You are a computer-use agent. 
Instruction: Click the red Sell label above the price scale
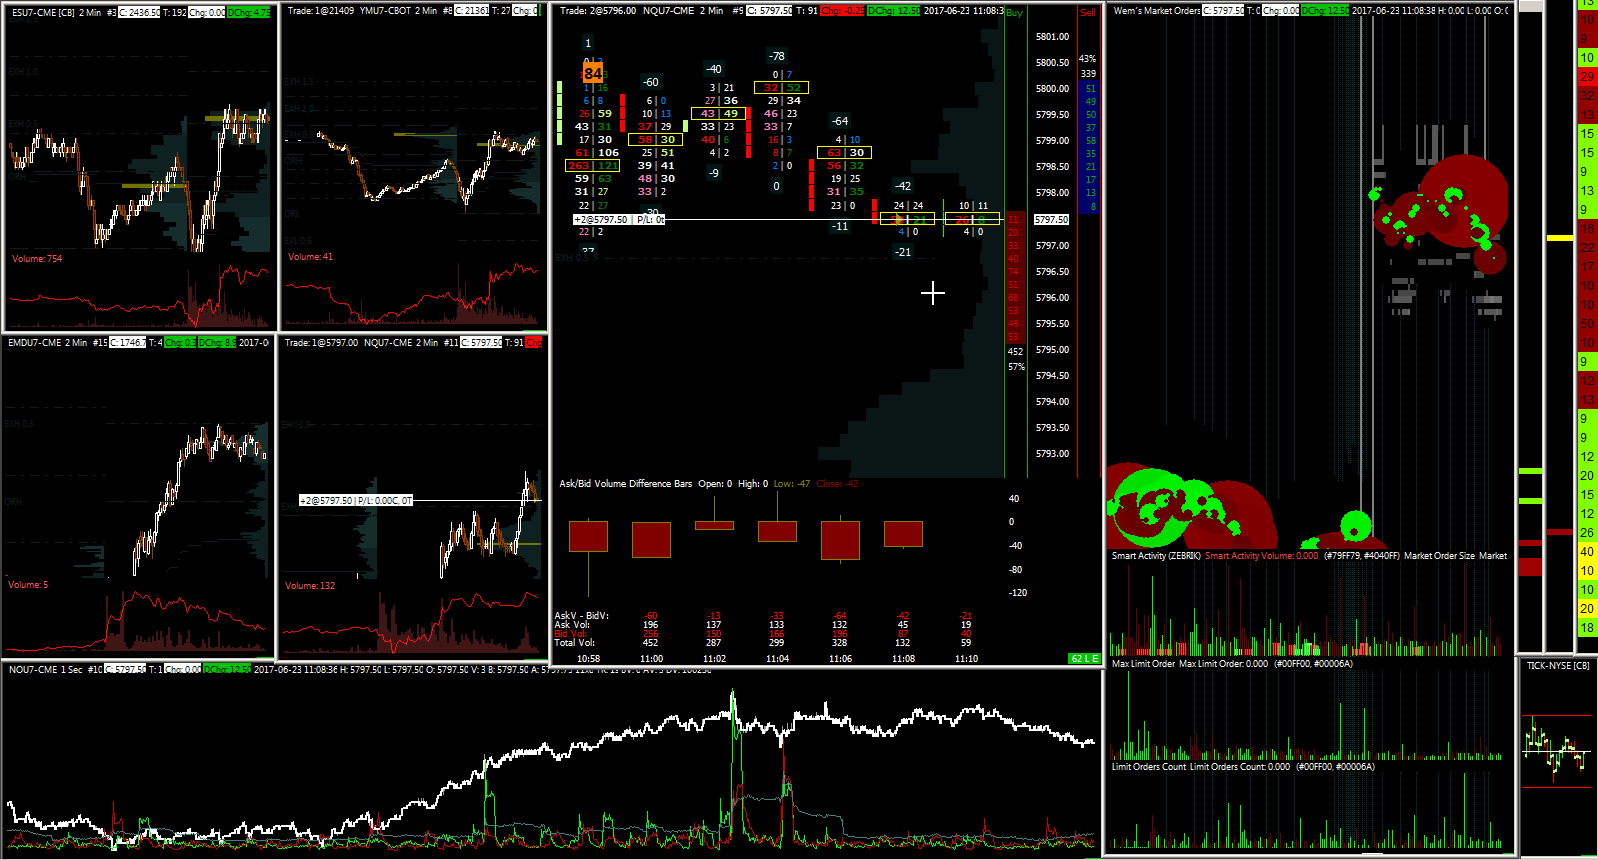[1088, 13]
